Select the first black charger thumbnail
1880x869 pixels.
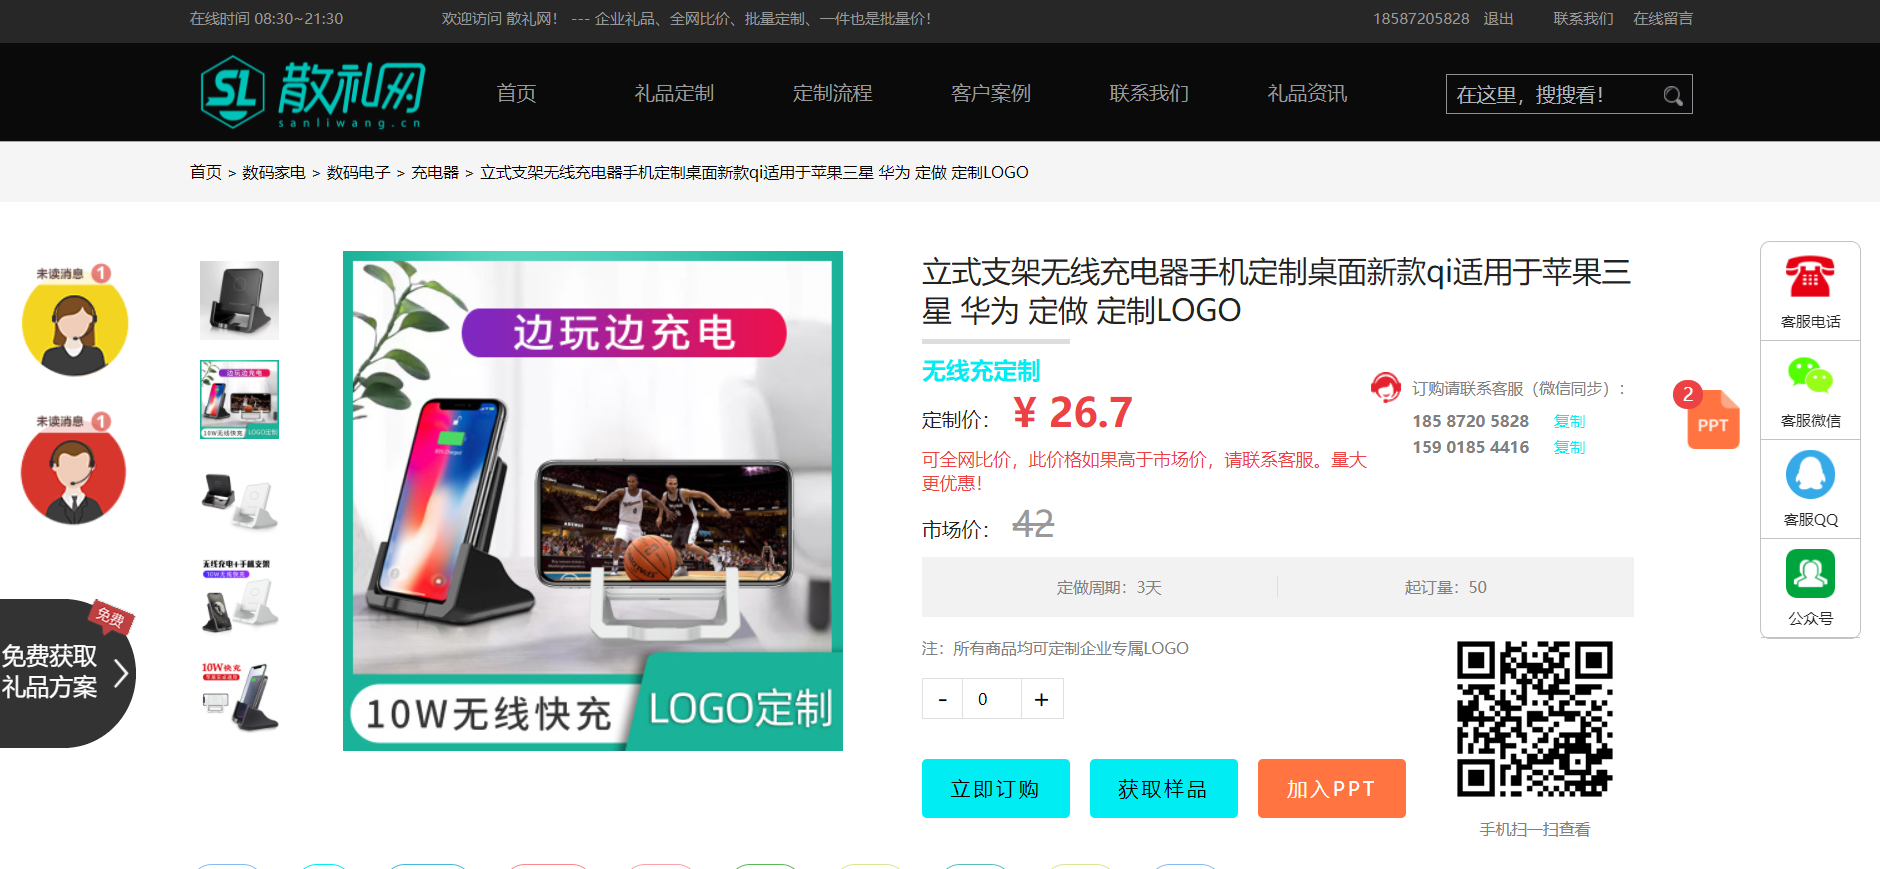239,300
